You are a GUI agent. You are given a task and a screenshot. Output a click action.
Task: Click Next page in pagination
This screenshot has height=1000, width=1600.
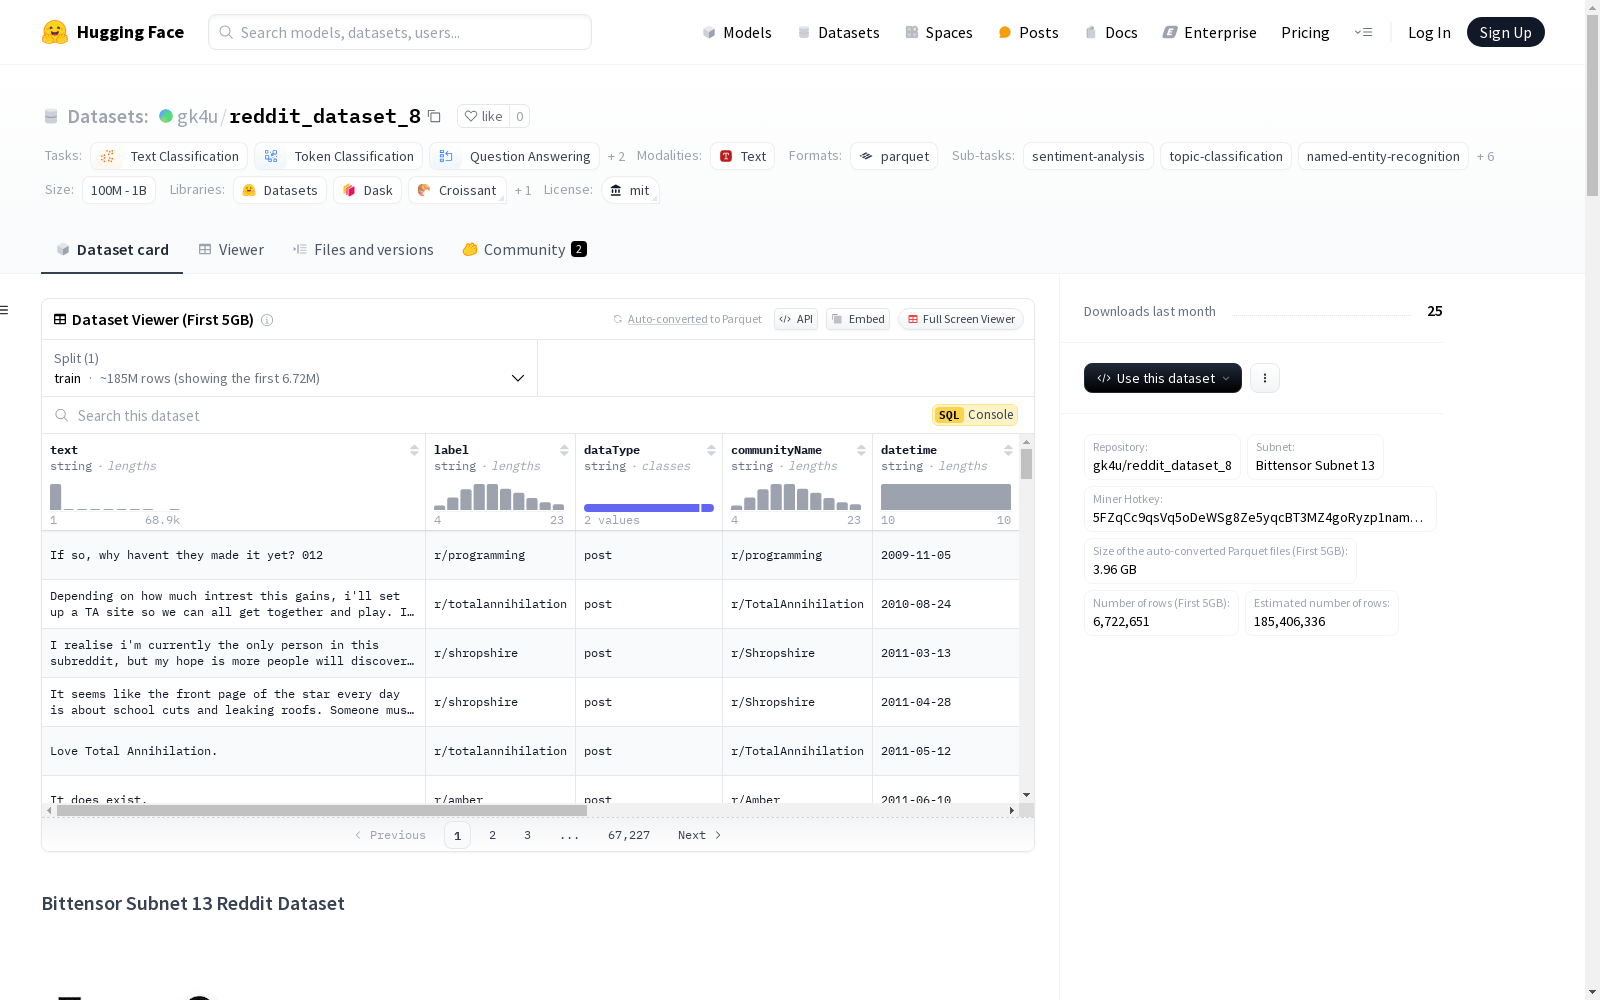[x=699, y=835]
